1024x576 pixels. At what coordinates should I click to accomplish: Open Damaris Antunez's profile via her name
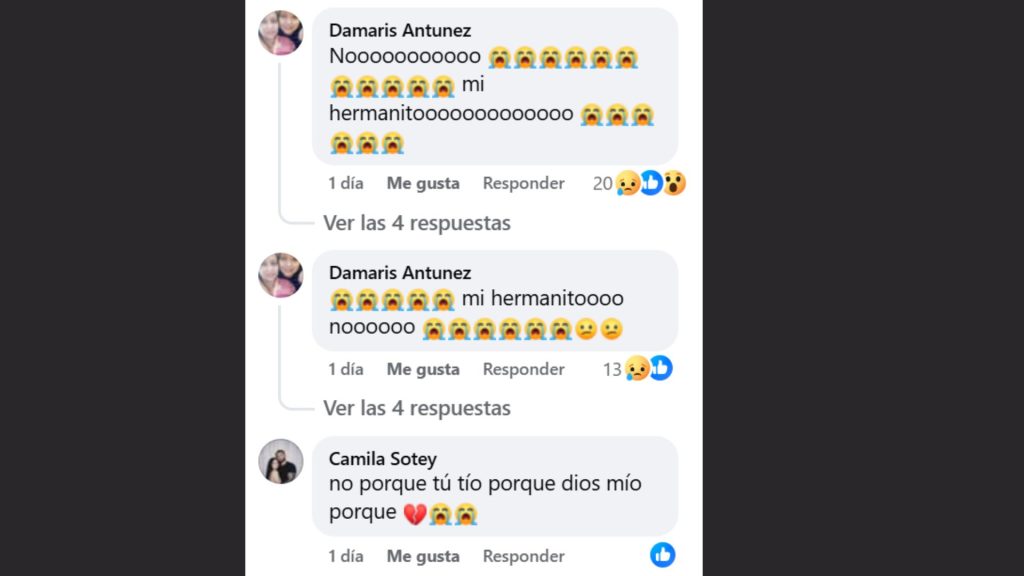click(x=399, y=30)
